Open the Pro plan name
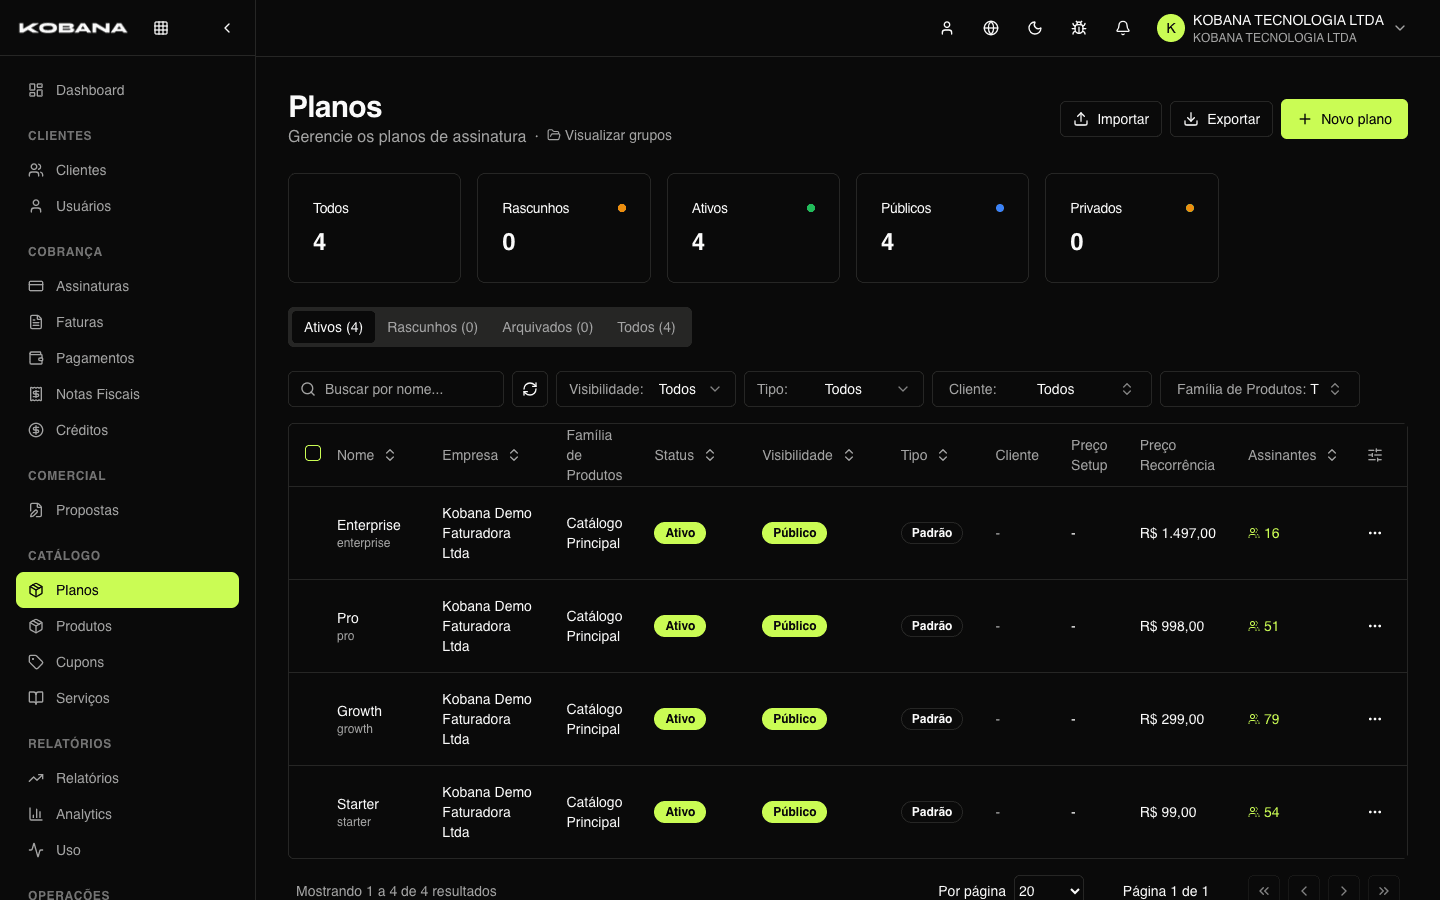 coord(348,618)
